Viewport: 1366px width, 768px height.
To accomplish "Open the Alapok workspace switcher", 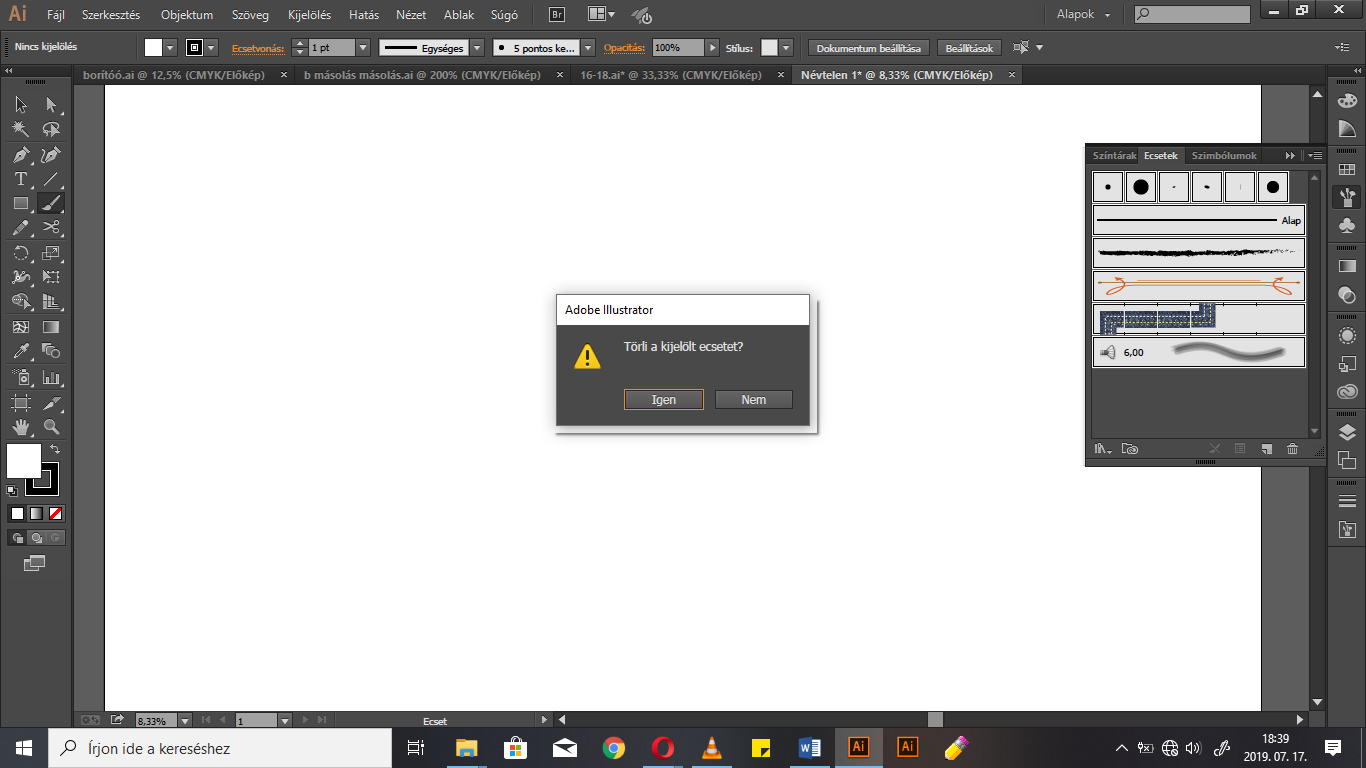I will coord(1083,15).
